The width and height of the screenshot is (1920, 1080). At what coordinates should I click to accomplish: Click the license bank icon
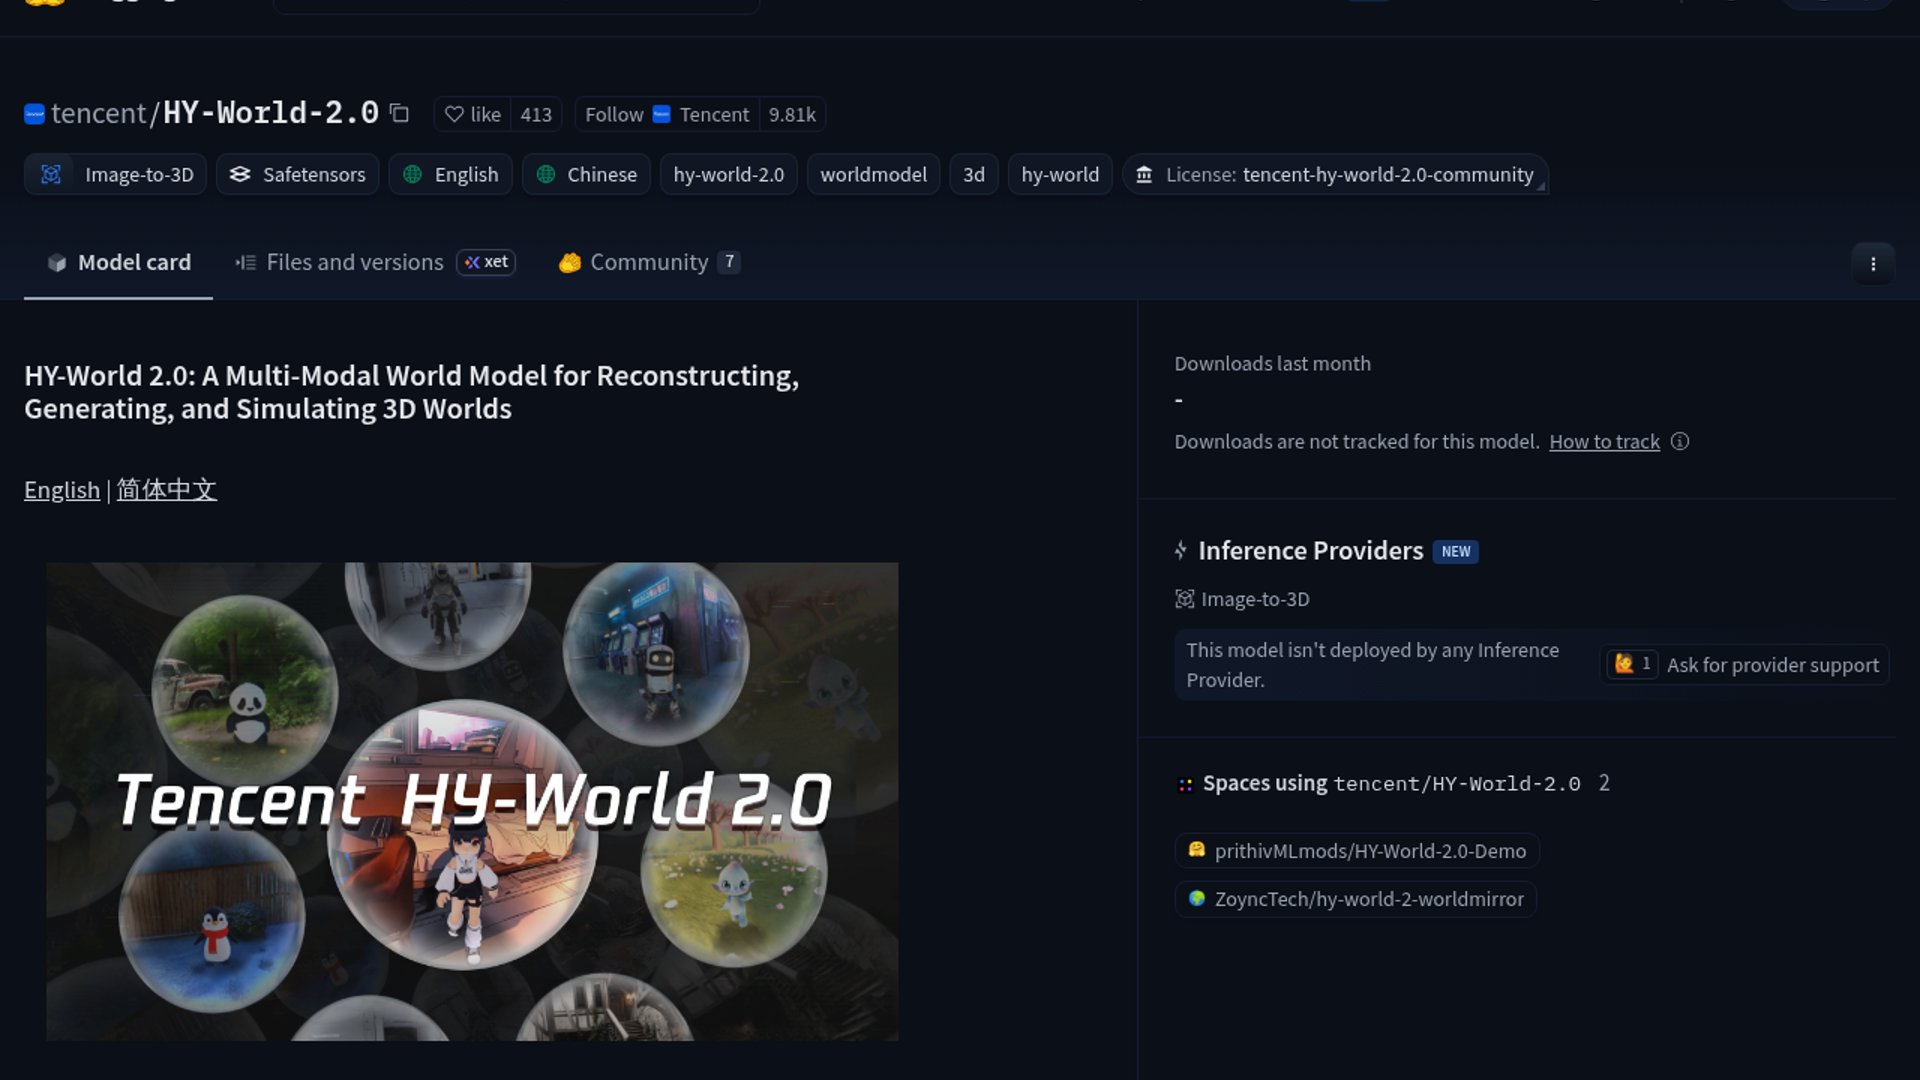pyautogui.click(x=1143, y=174)
